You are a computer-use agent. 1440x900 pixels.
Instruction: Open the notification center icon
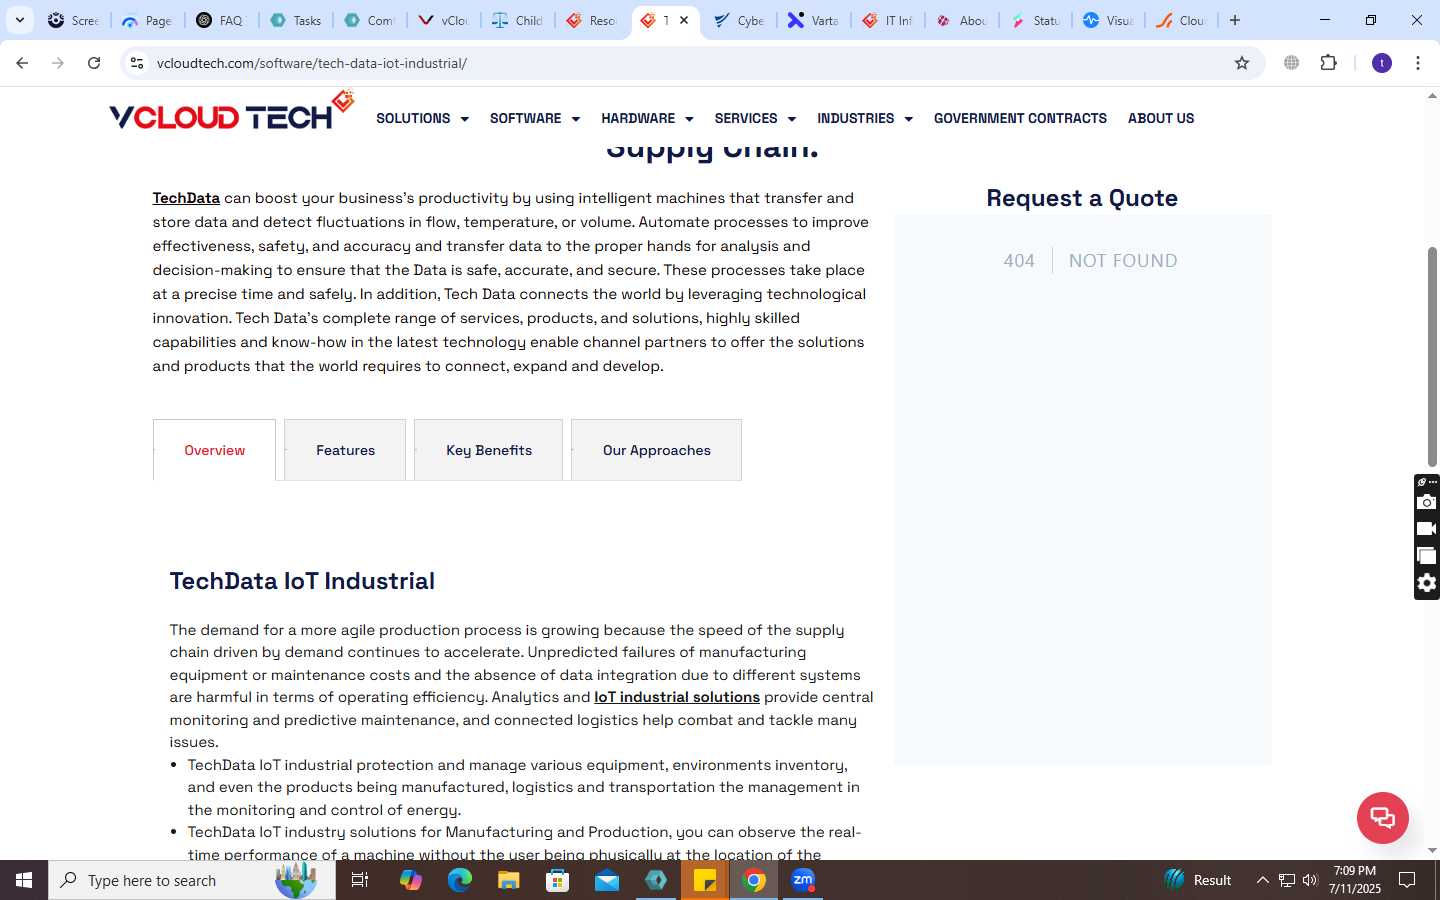(x=1407, y=880)
